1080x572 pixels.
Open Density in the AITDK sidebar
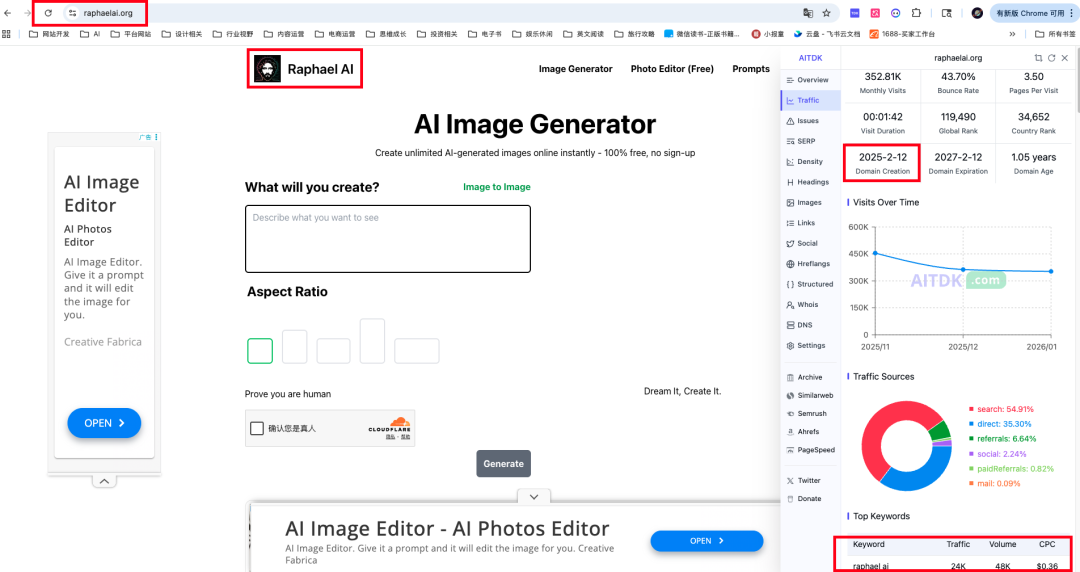point(811,162)
